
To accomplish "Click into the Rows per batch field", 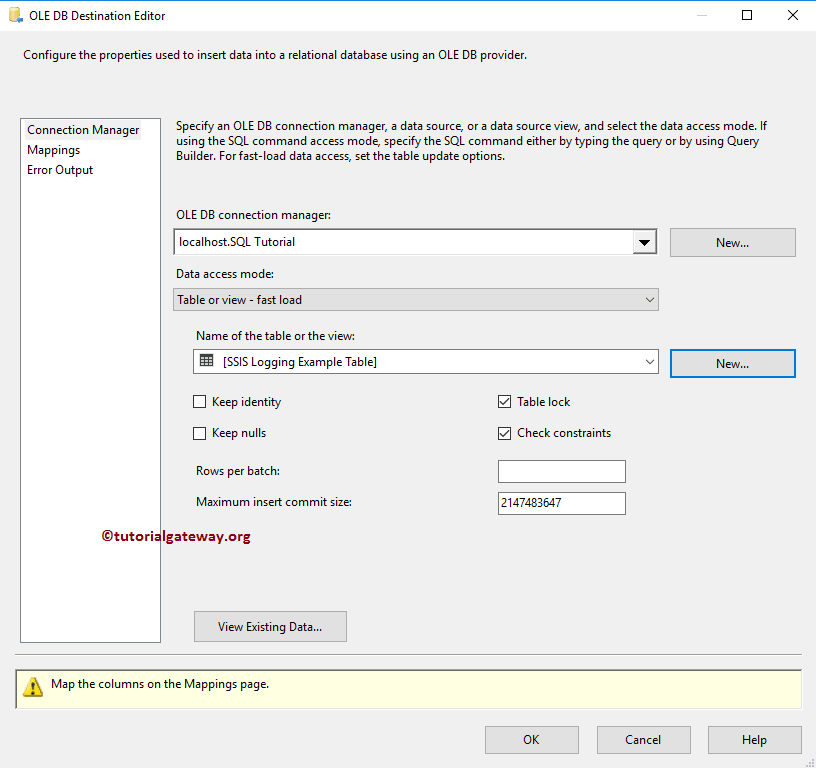I will [561, 472].
